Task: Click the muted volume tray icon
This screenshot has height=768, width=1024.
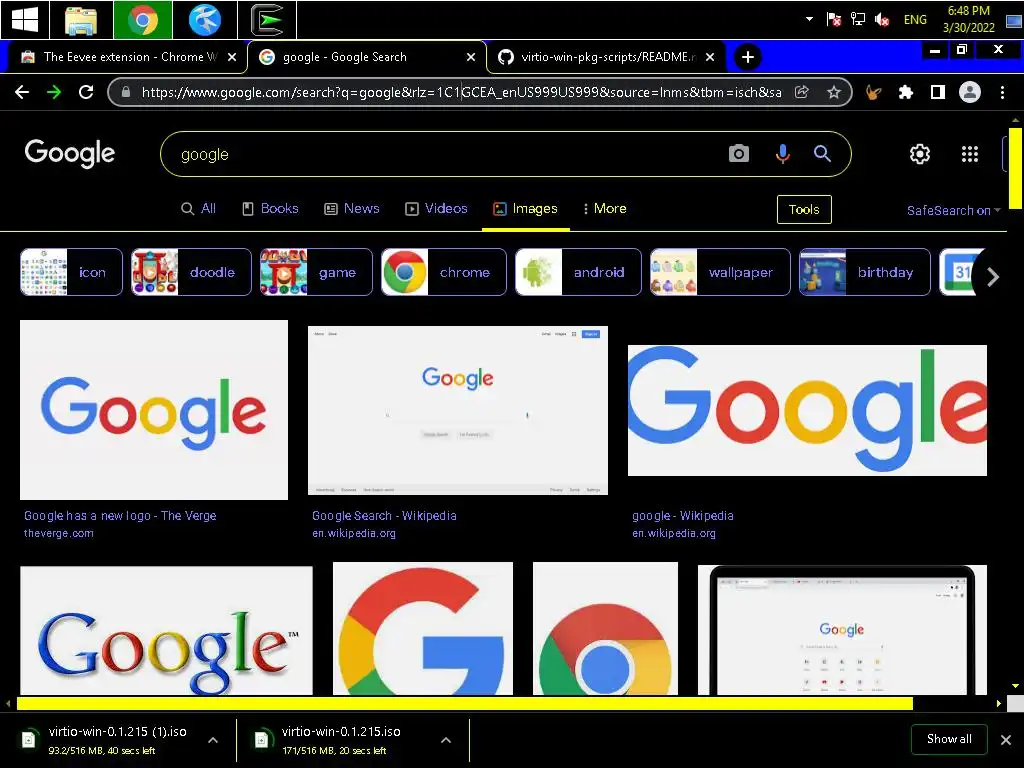Action: click(882, 20)
